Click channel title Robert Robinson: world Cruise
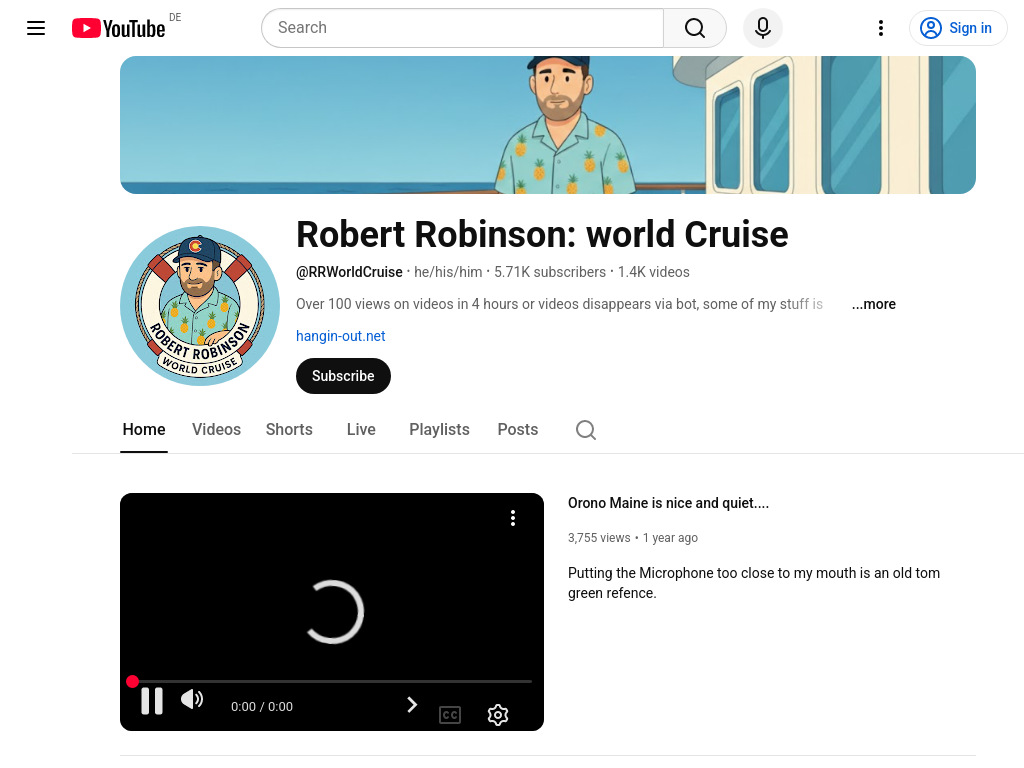This screenshot has height=768, width=1024. coord(542,234)
